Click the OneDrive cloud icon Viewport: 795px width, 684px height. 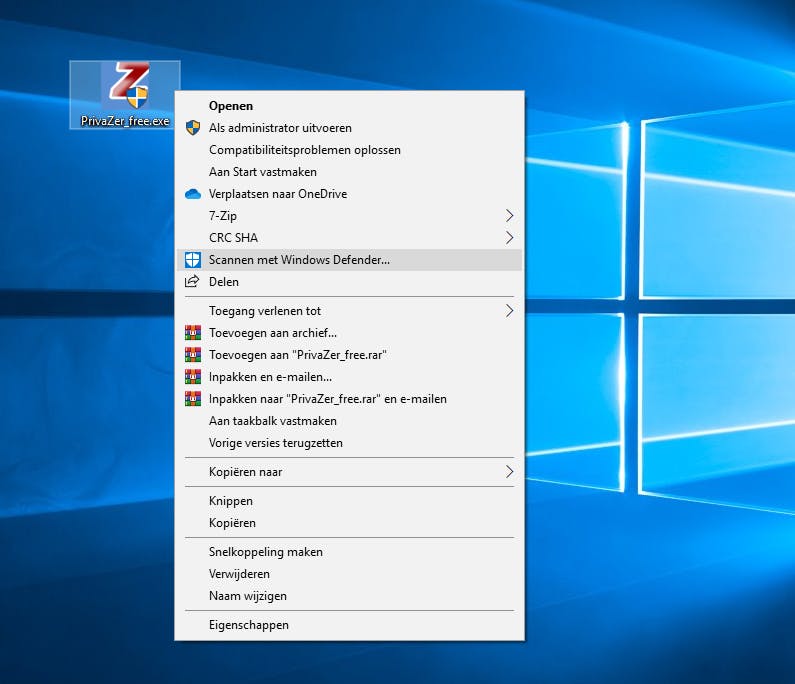click(x=193, y=194)
